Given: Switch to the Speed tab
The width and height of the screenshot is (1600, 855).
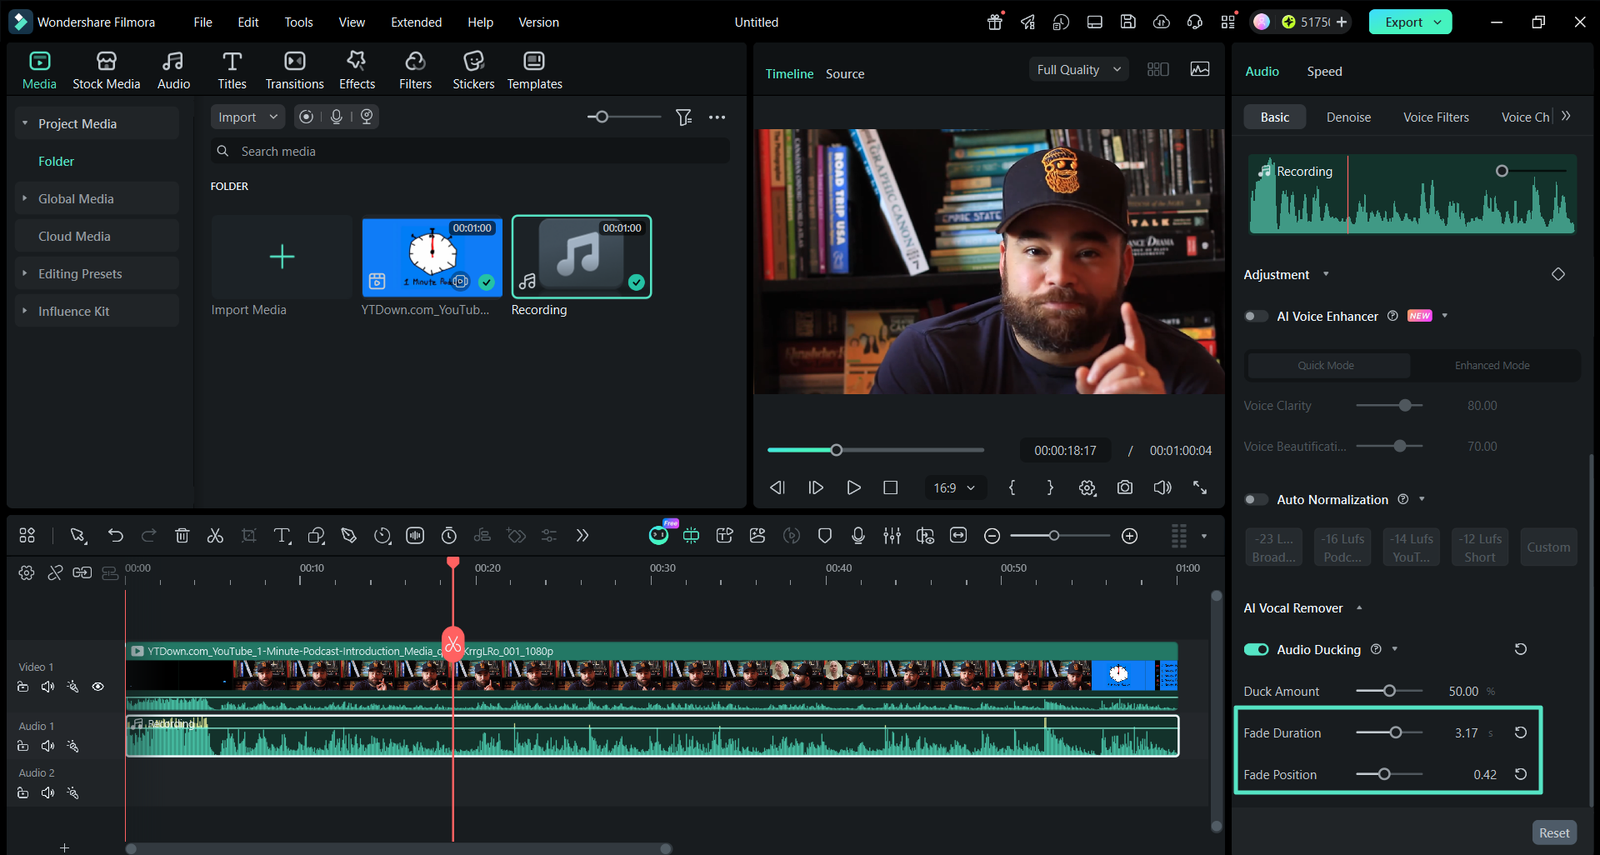Looking at the screenshot, I should point(1324,71).
